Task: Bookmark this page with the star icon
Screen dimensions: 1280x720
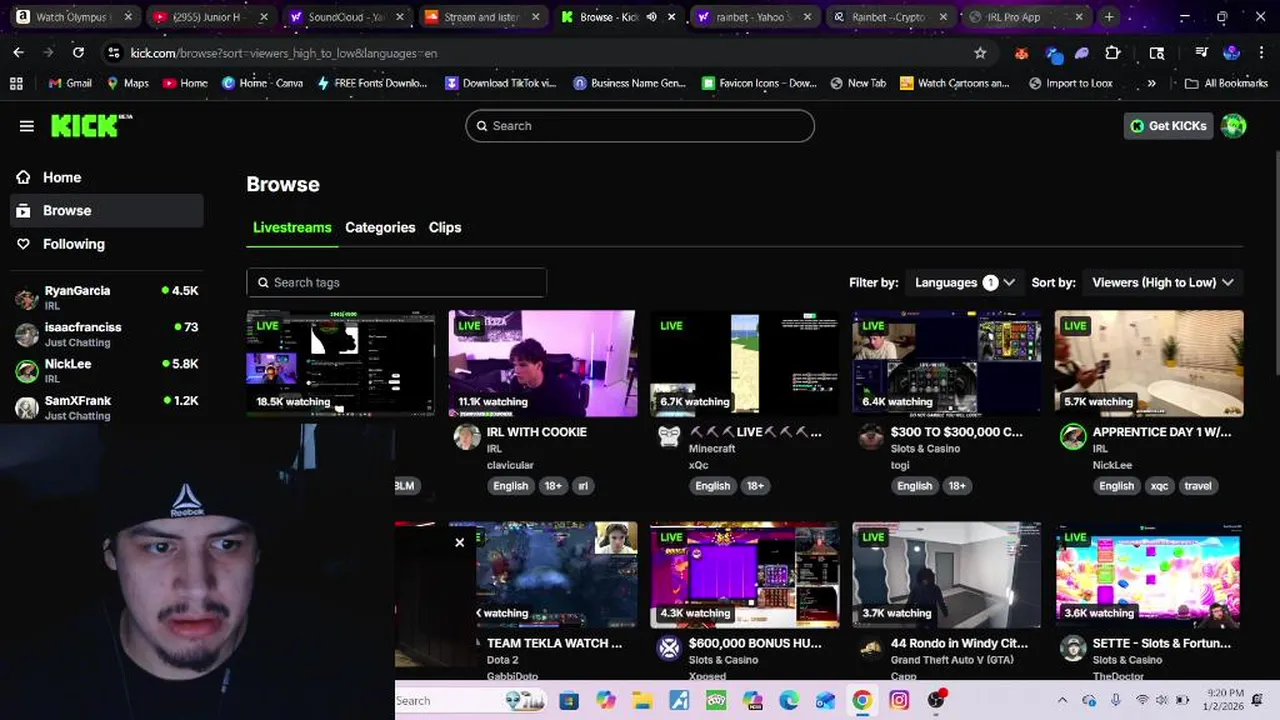Action: pos(980,53)
